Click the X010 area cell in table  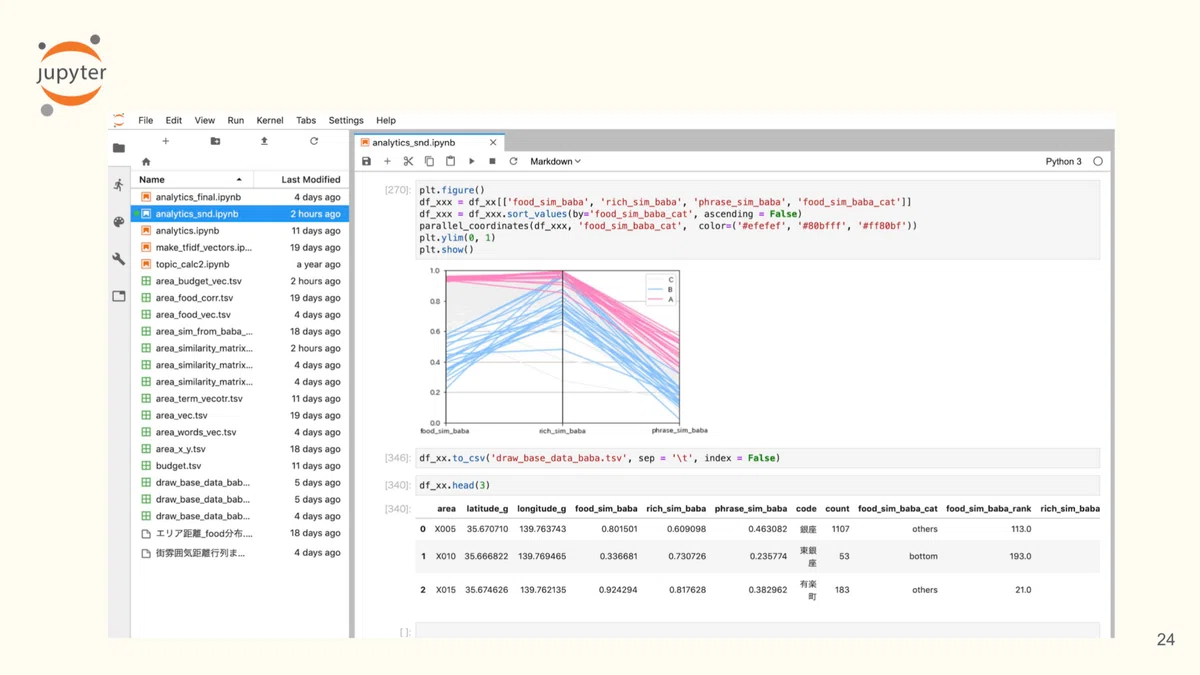pos(445,556)
